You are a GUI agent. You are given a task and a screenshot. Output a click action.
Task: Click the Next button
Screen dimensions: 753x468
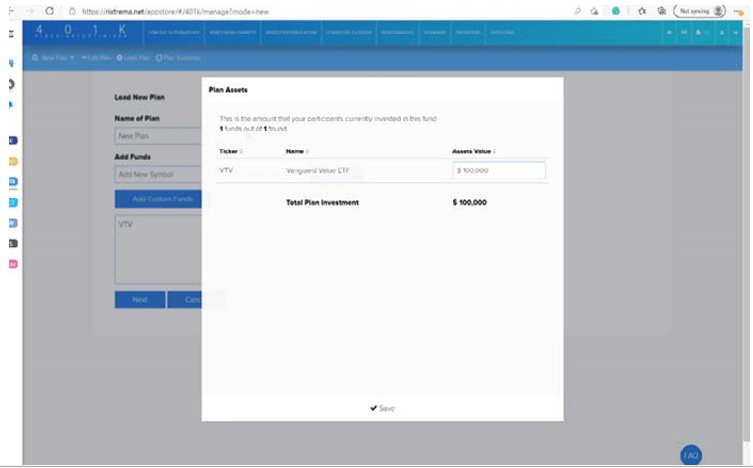pos(139,299)
